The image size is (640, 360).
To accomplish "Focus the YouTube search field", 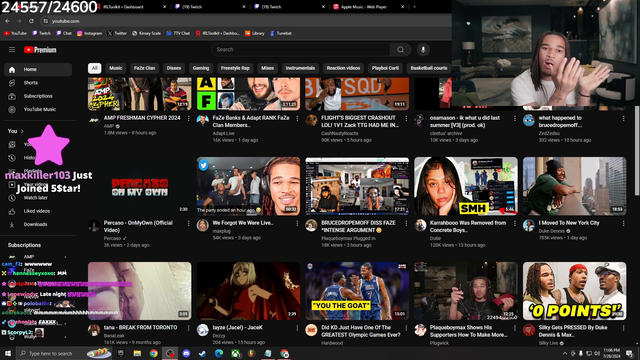I will point(301,50).
